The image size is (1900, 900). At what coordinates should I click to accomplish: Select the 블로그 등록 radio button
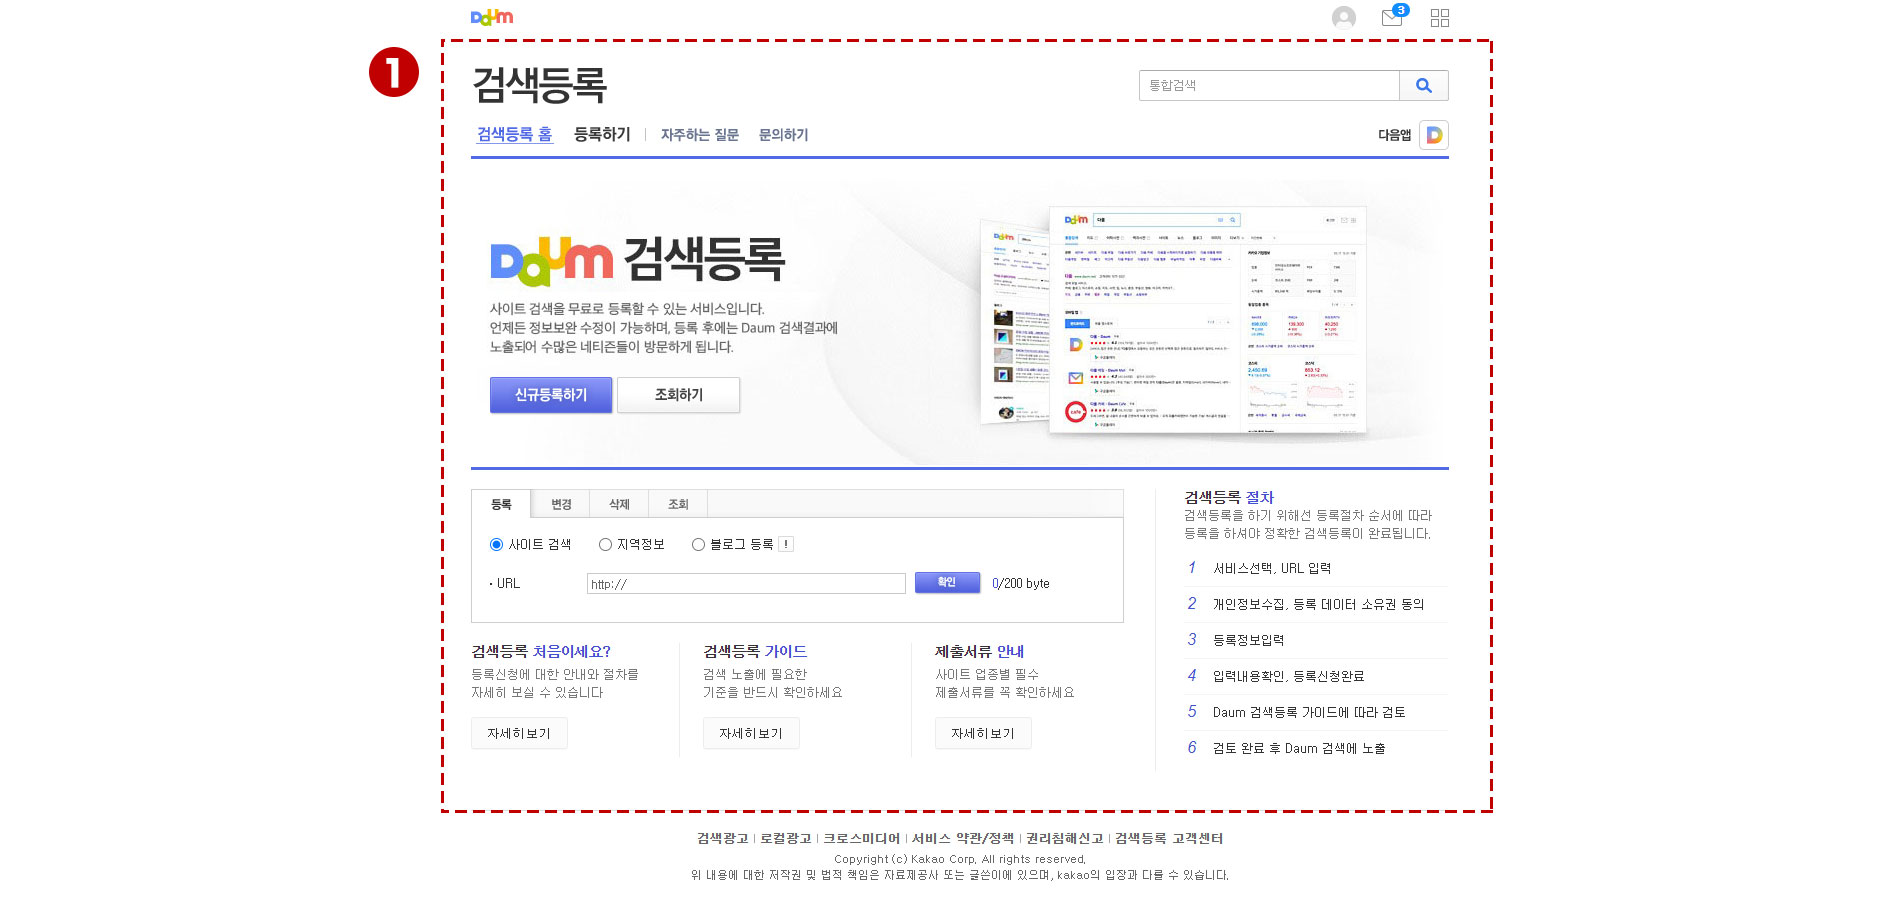pos(698,544)
